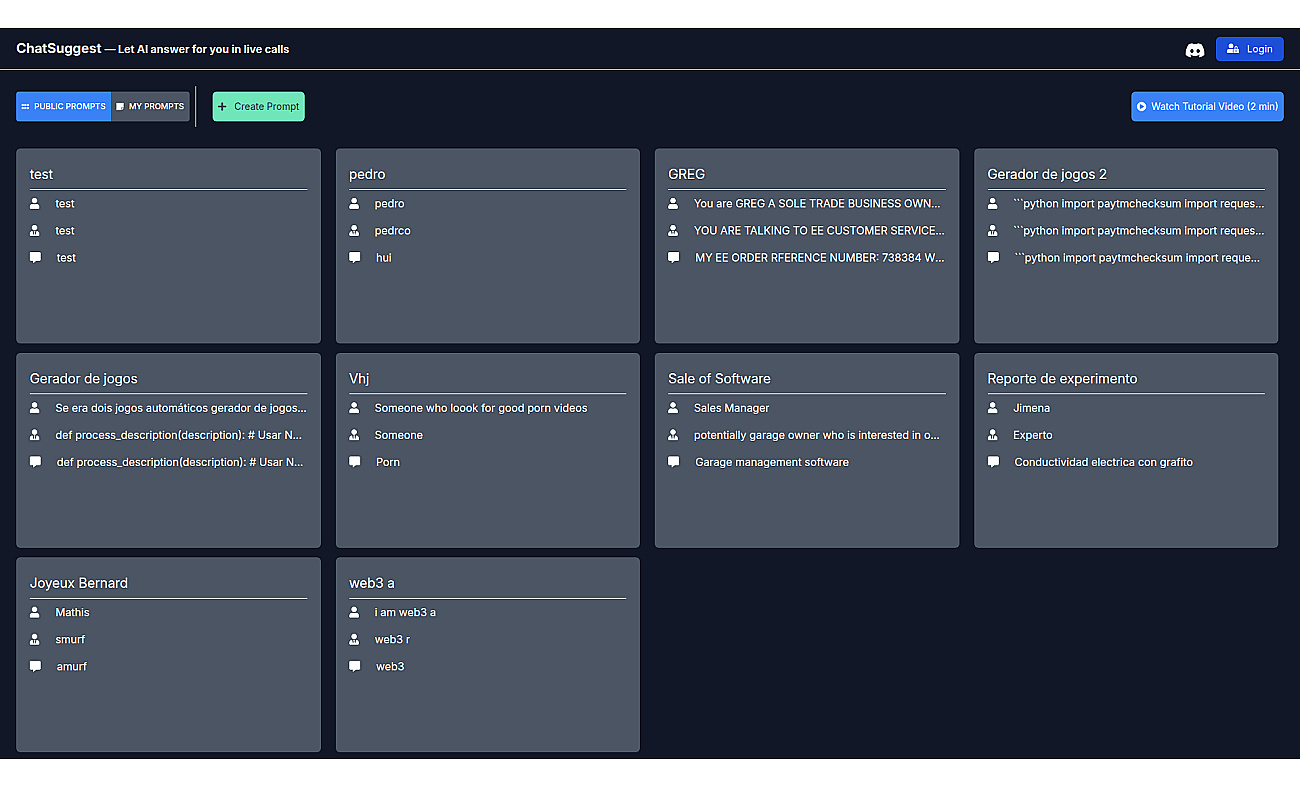Switch to My Prompts tab

(x=150, y=106)
